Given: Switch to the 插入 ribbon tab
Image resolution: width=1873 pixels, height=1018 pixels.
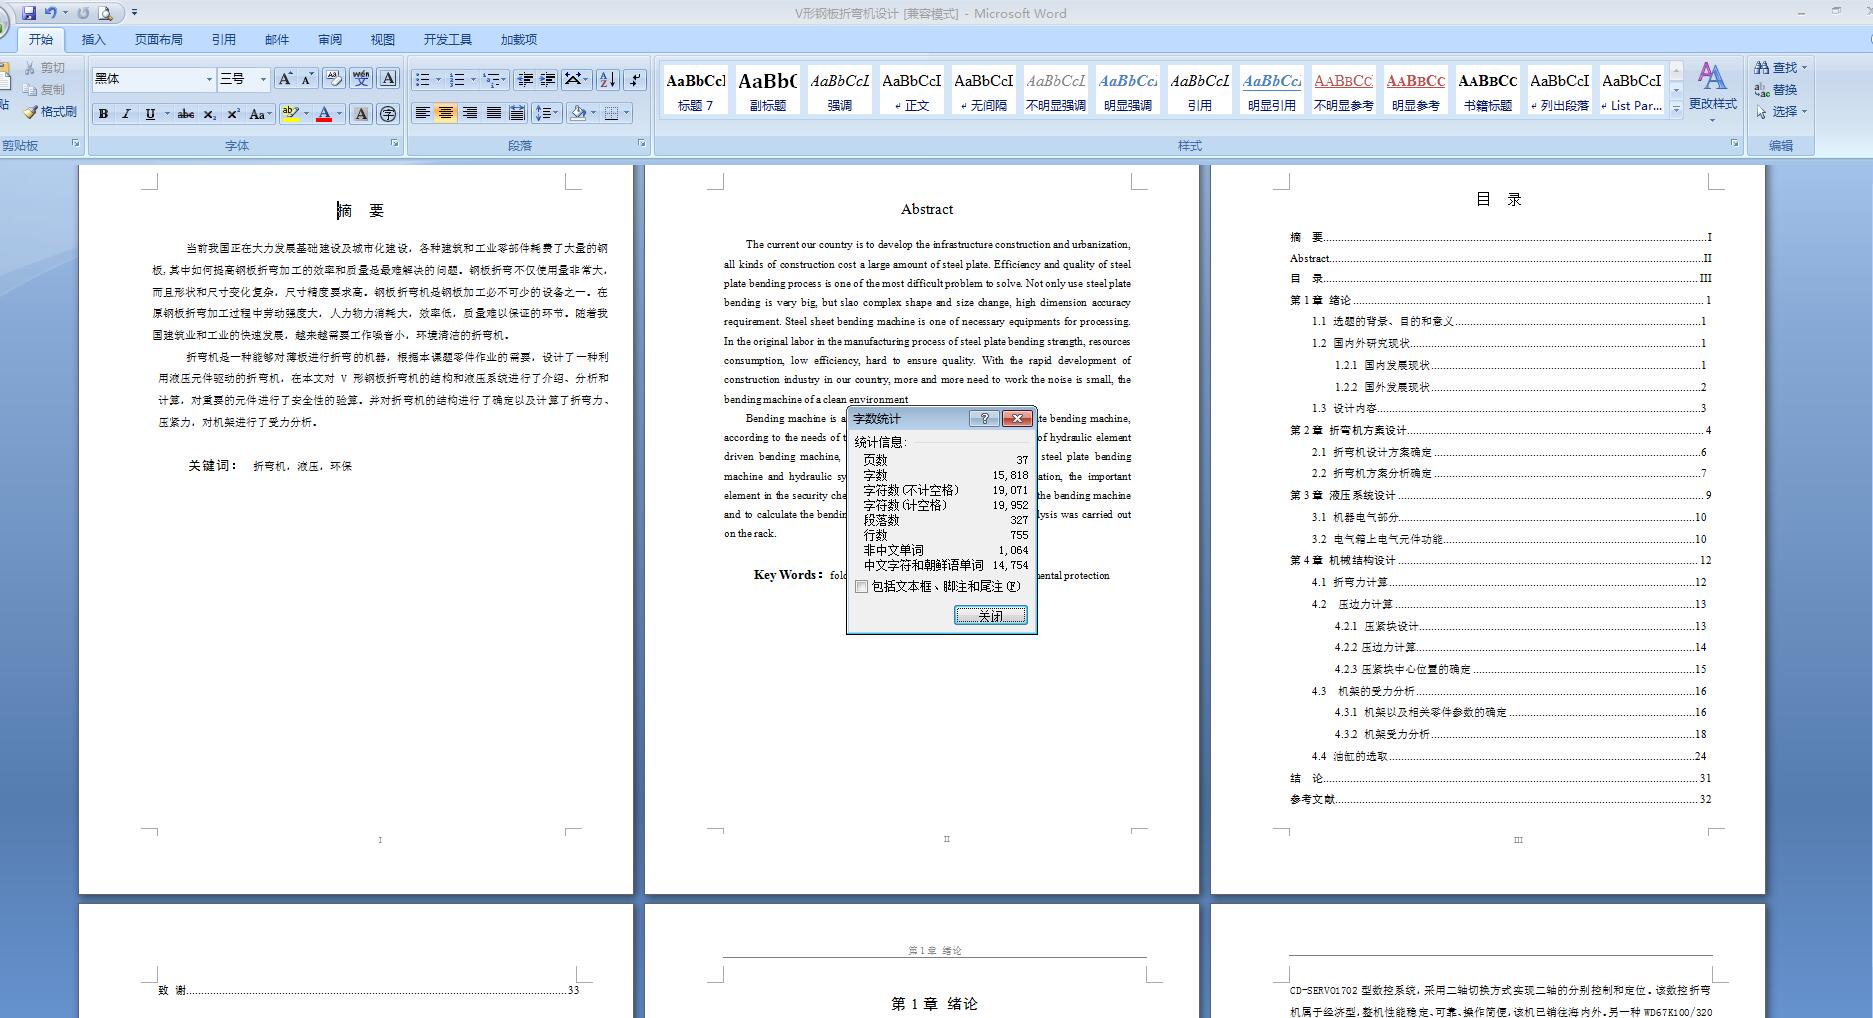Looking at the screenshot, I should tap(94, 39).
